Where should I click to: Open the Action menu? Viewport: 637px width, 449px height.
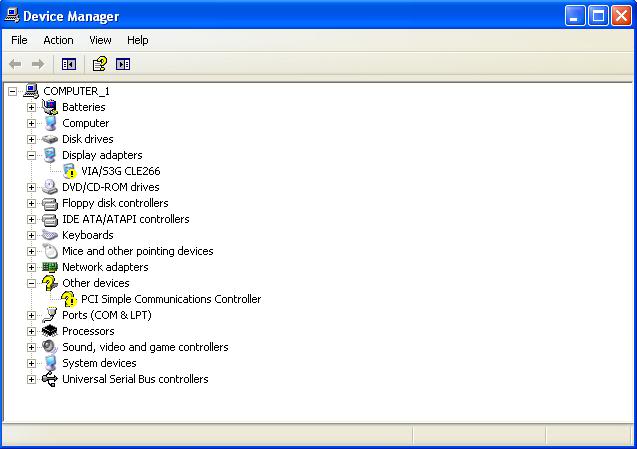coord(58,40)
